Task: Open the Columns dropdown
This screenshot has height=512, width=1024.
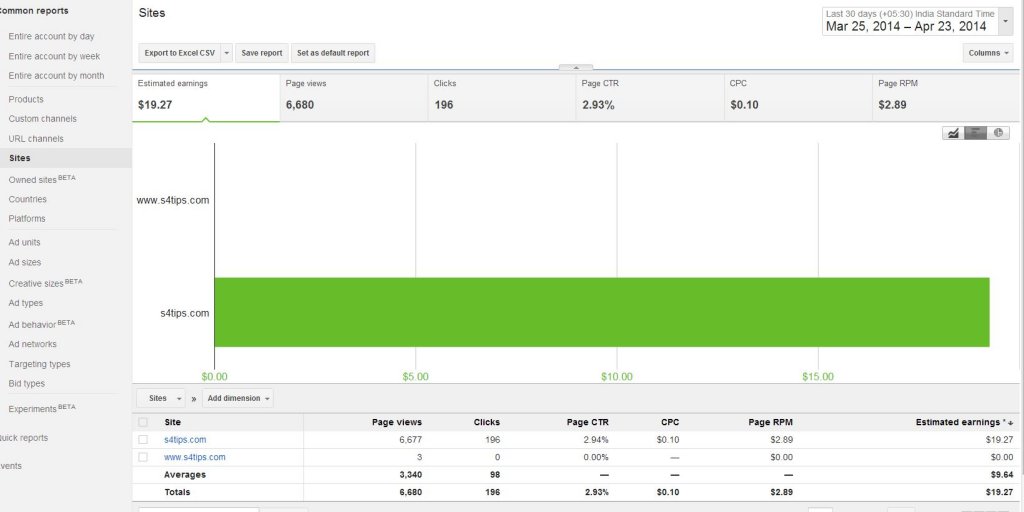Action: point(988,53)
